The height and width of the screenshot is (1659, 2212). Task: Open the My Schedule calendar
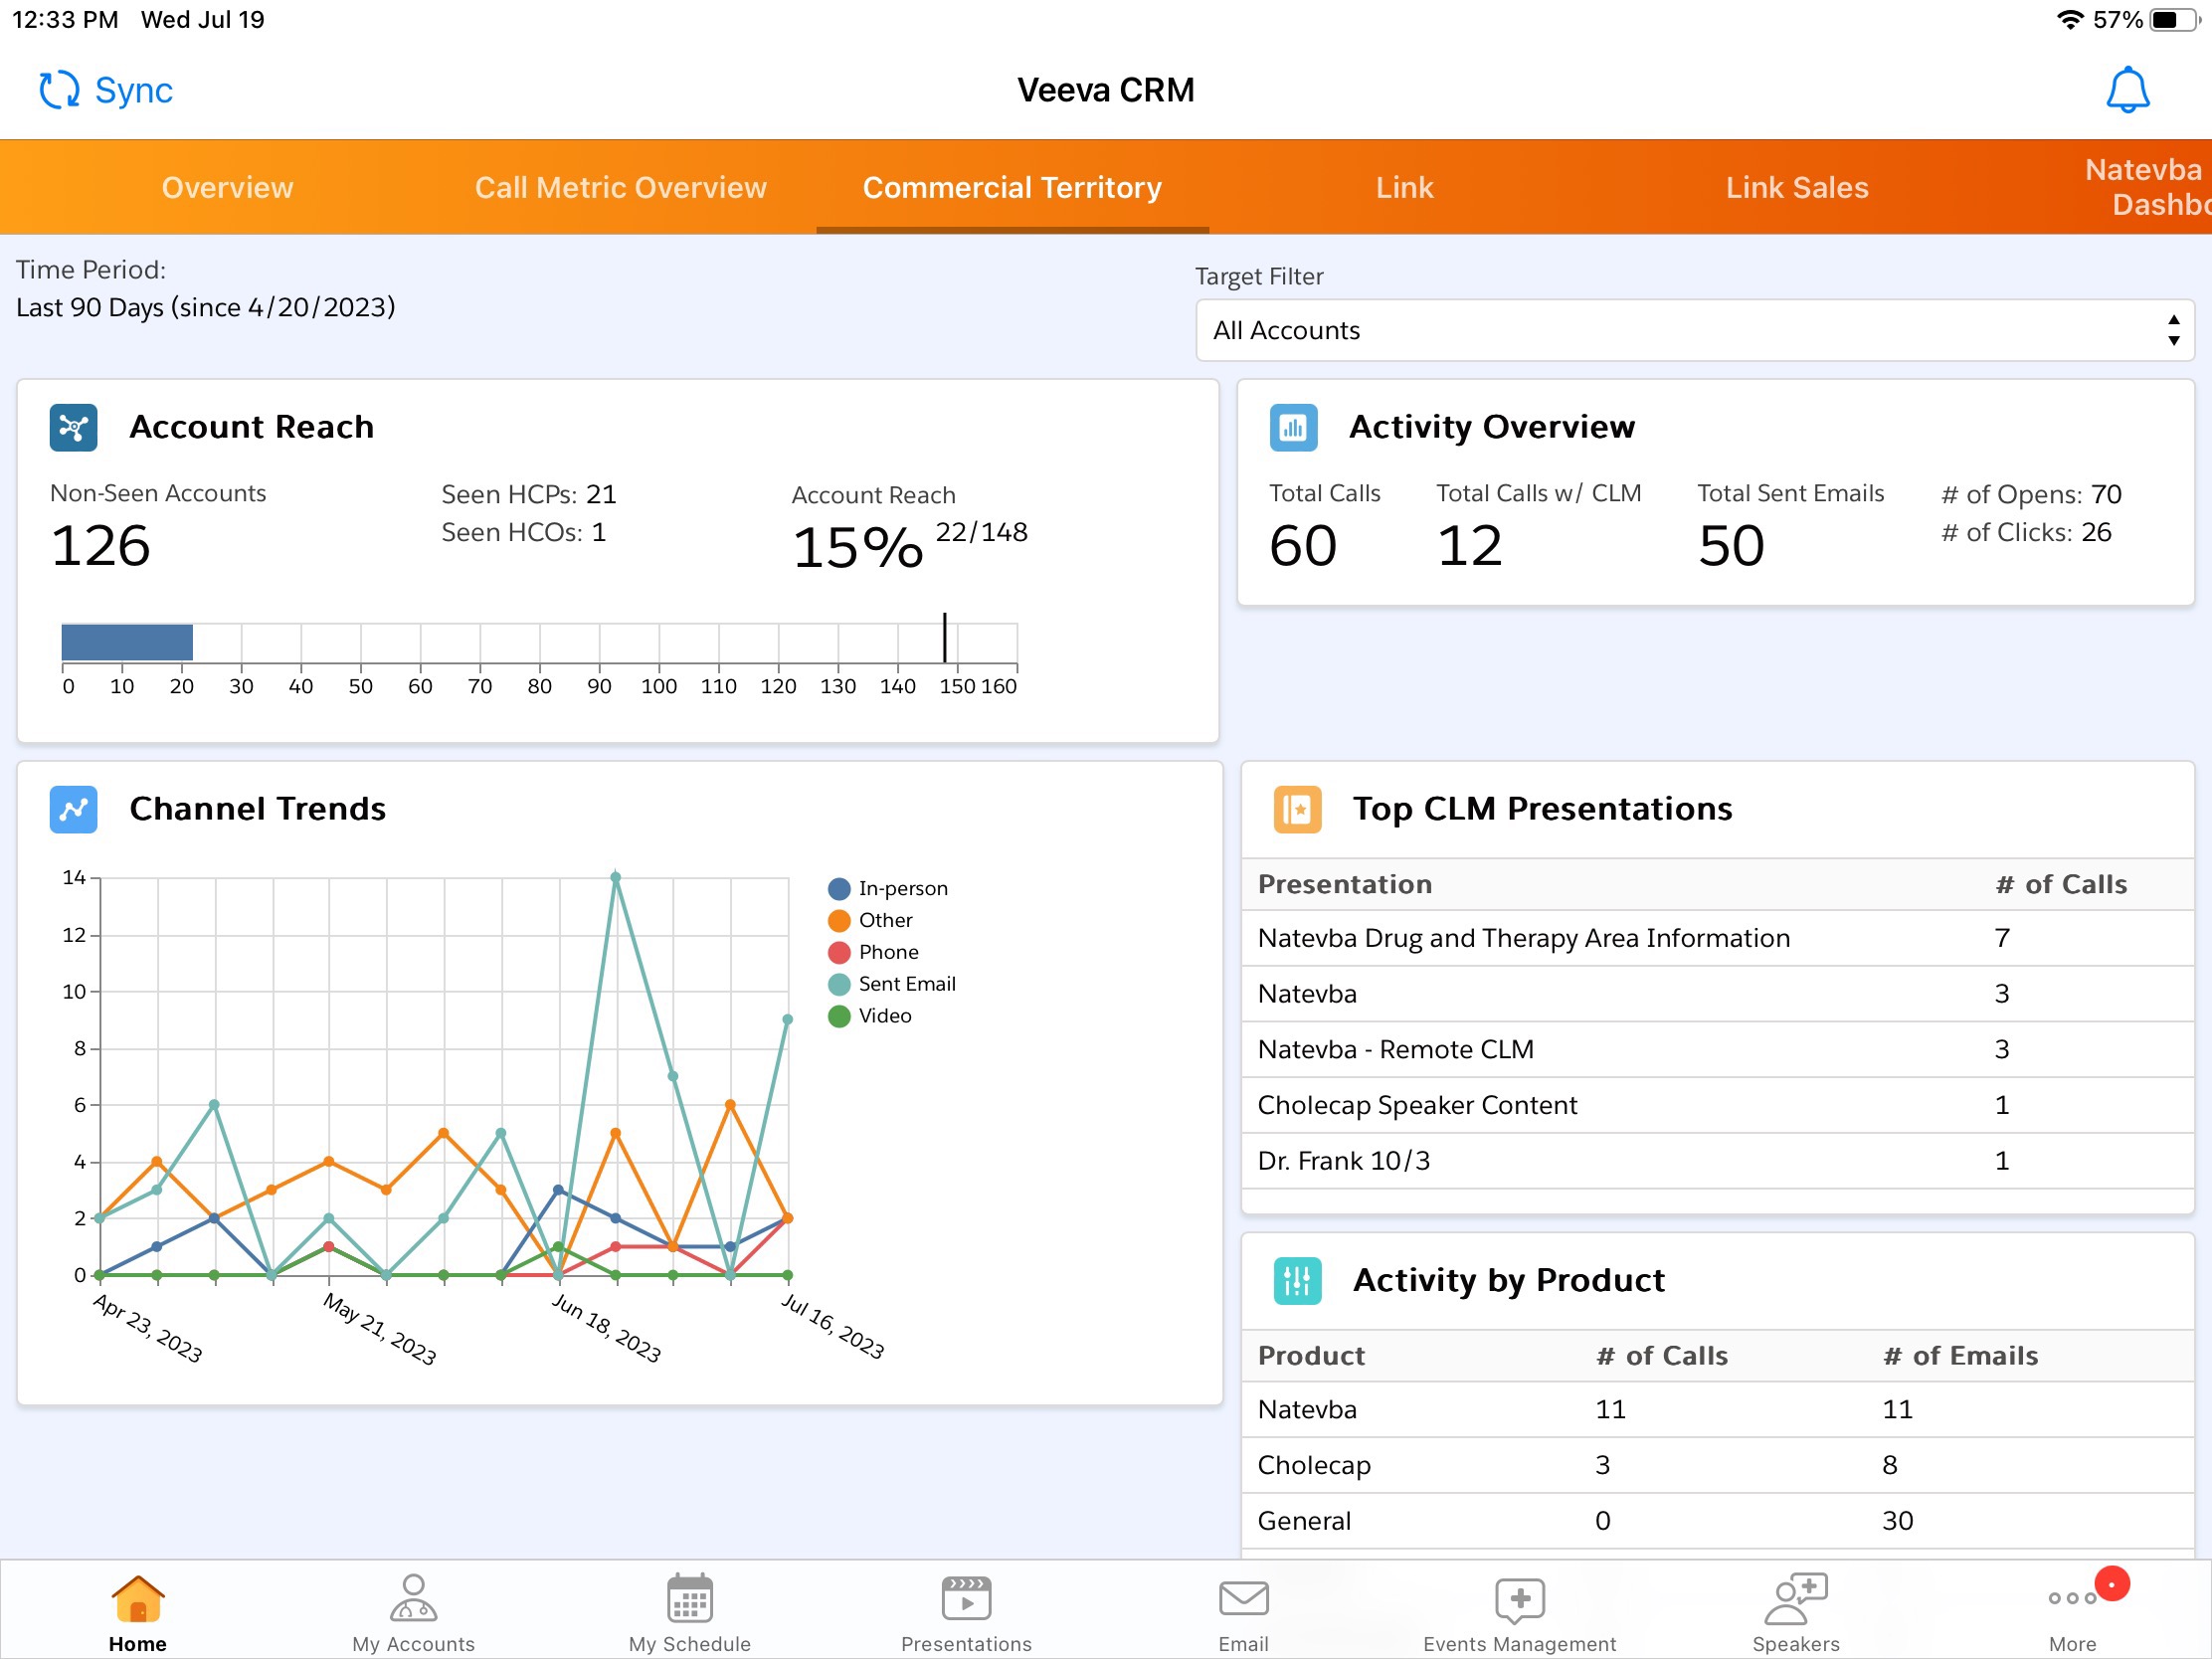point(689,1610)
